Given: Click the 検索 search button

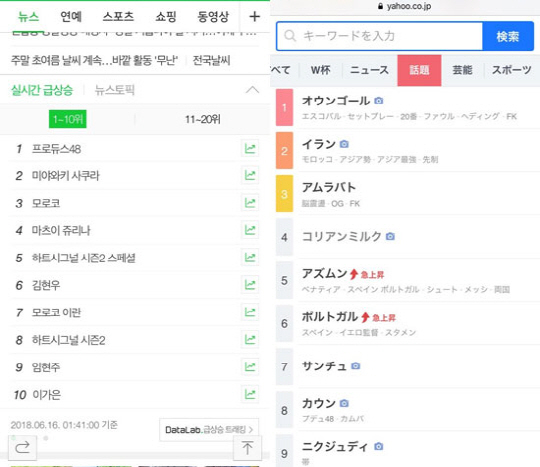Looking at the screenshot, I should tap(508, 36).
